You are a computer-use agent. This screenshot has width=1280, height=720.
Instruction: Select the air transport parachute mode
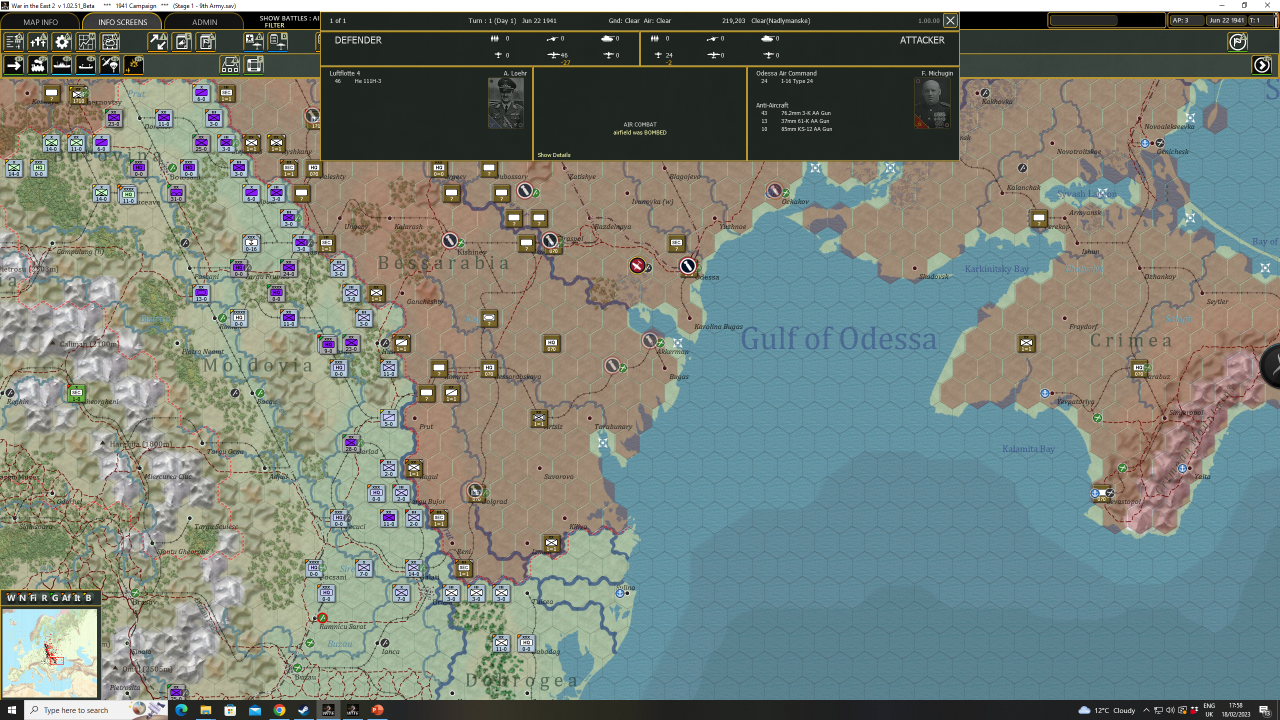(x=110, y=65)
